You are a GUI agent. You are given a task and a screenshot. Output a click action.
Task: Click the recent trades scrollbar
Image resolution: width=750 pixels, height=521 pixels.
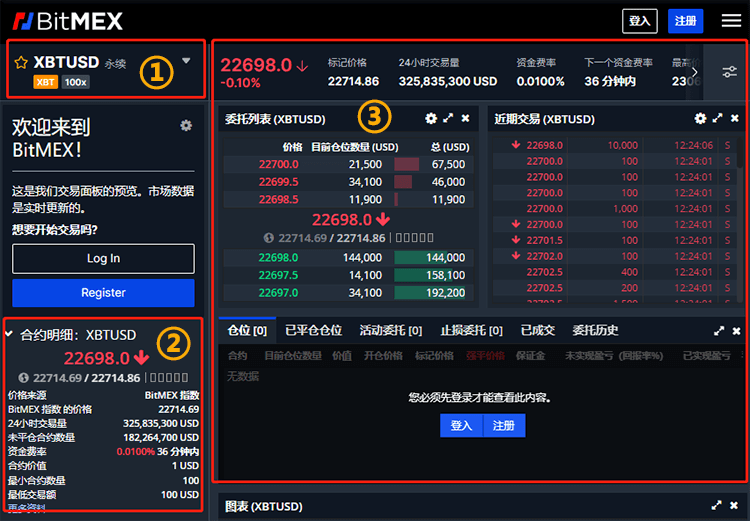pos(740,153)
